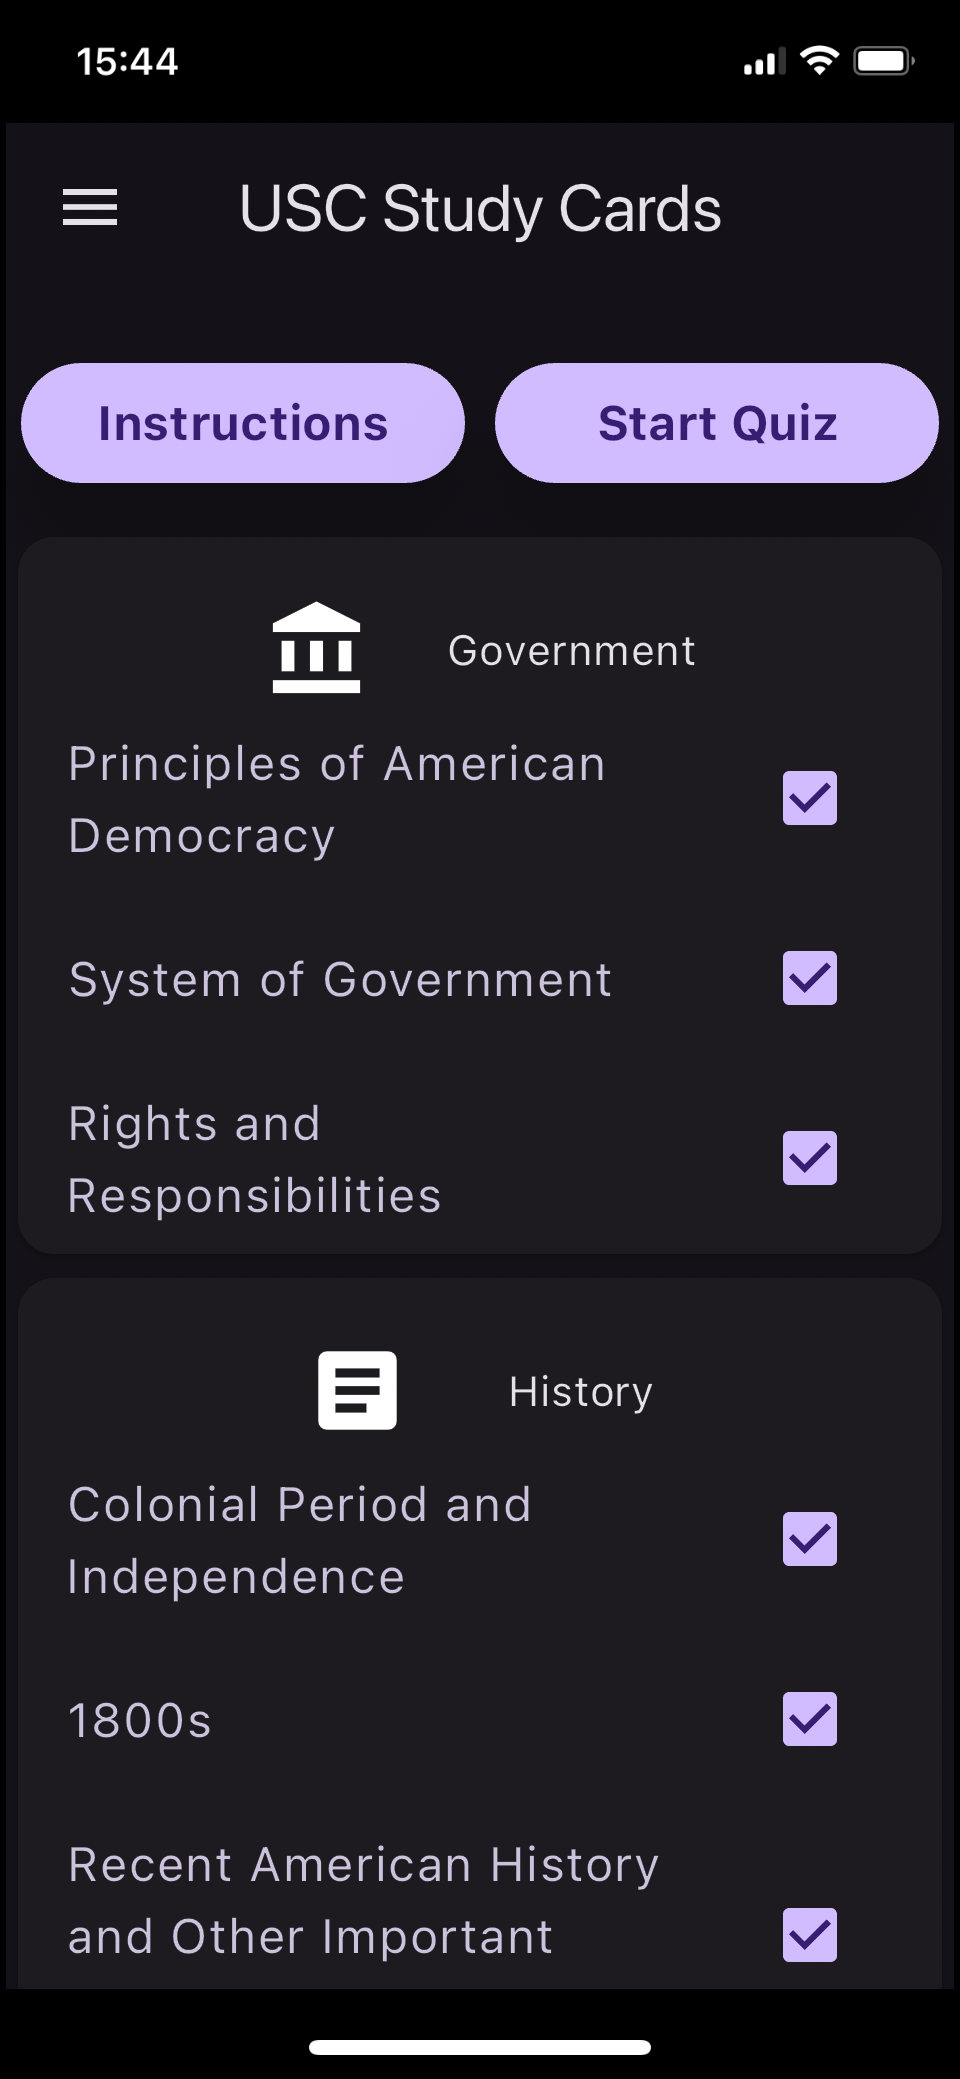Tap the cellular signal icon
Screen dimensions: 960x2079
[764, 63]
